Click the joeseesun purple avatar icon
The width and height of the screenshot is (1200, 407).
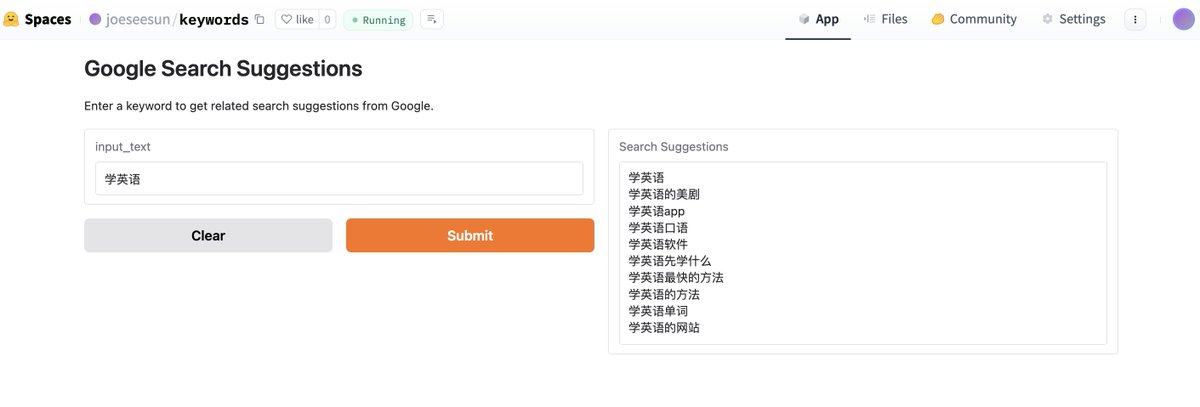coord(96,19)
